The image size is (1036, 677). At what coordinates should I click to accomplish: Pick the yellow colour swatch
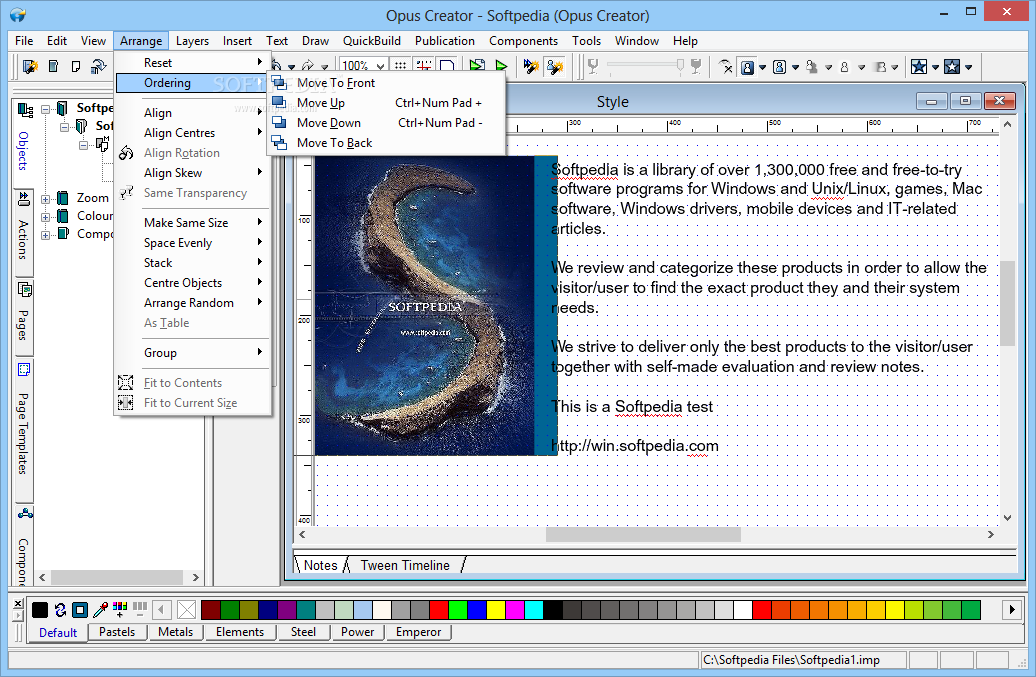(x=496, y=610)
